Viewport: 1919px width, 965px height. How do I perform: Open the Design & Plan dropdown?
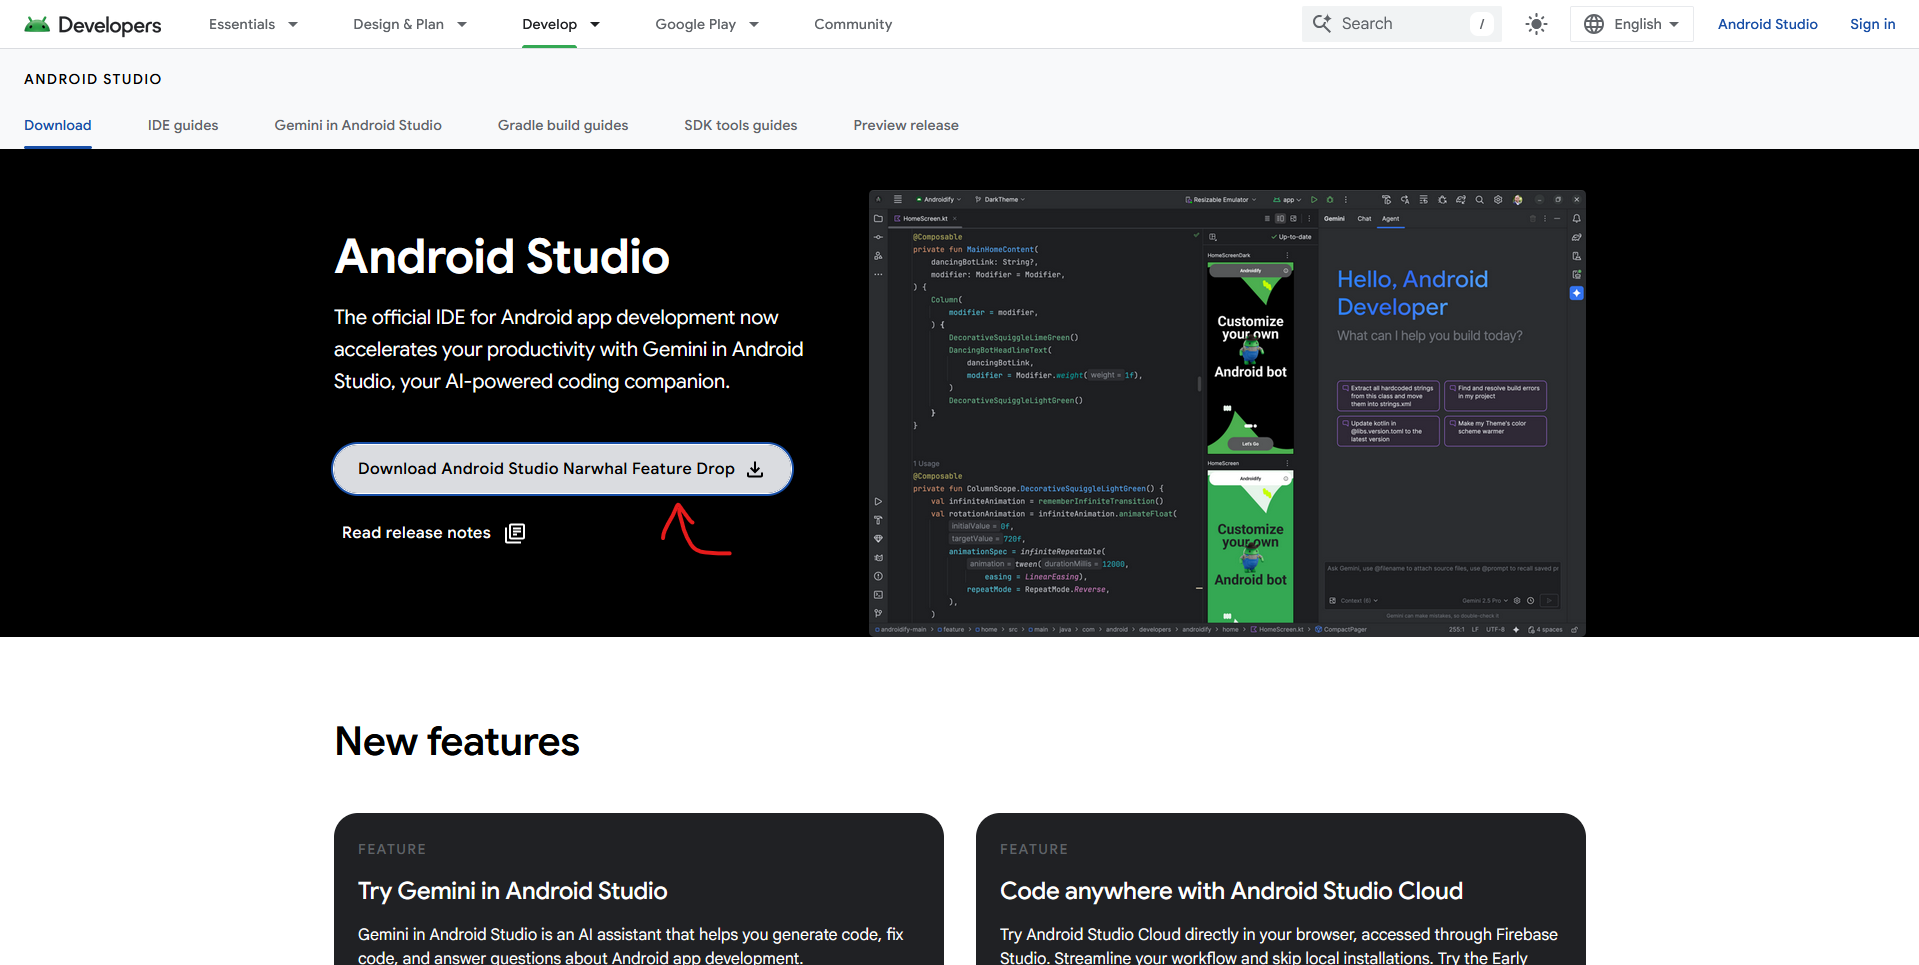[409, 23]
